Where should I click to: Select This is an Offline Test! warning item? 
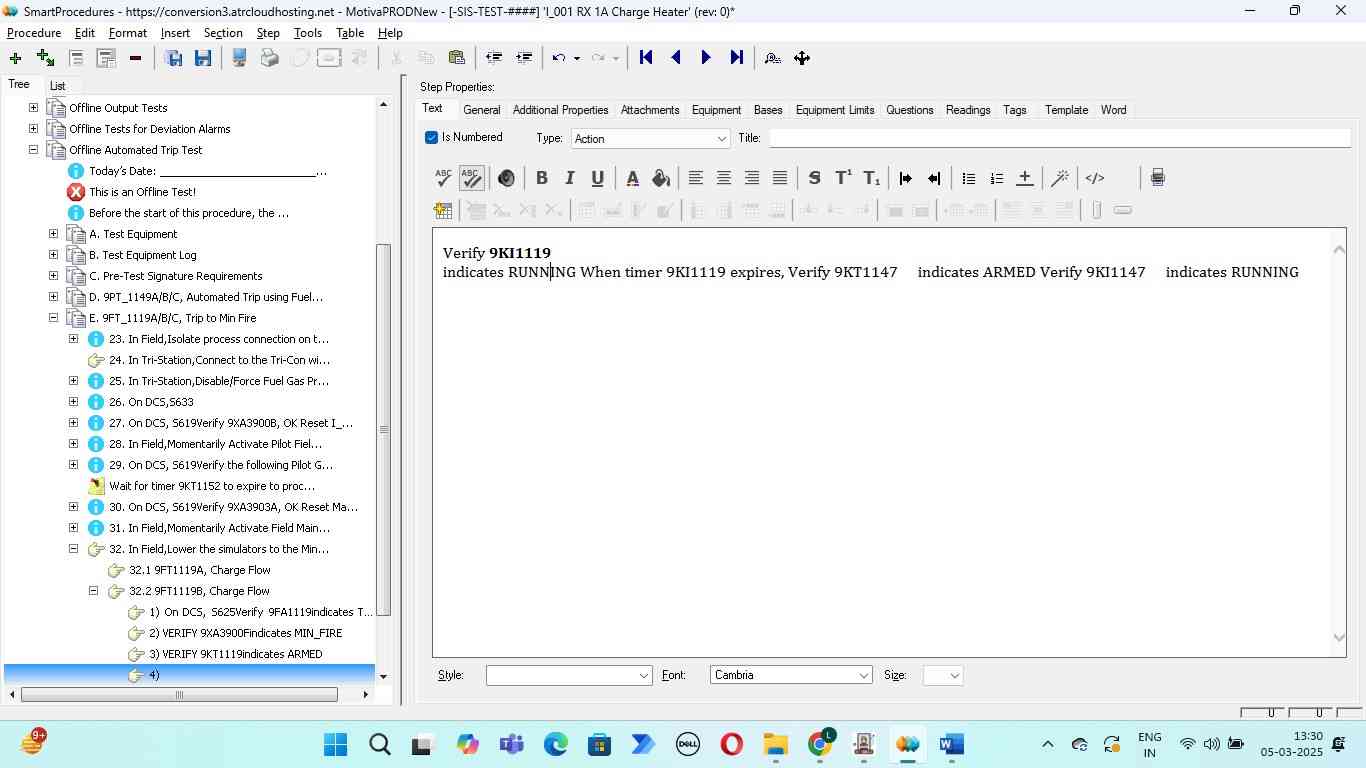click(x=142, y=192)
